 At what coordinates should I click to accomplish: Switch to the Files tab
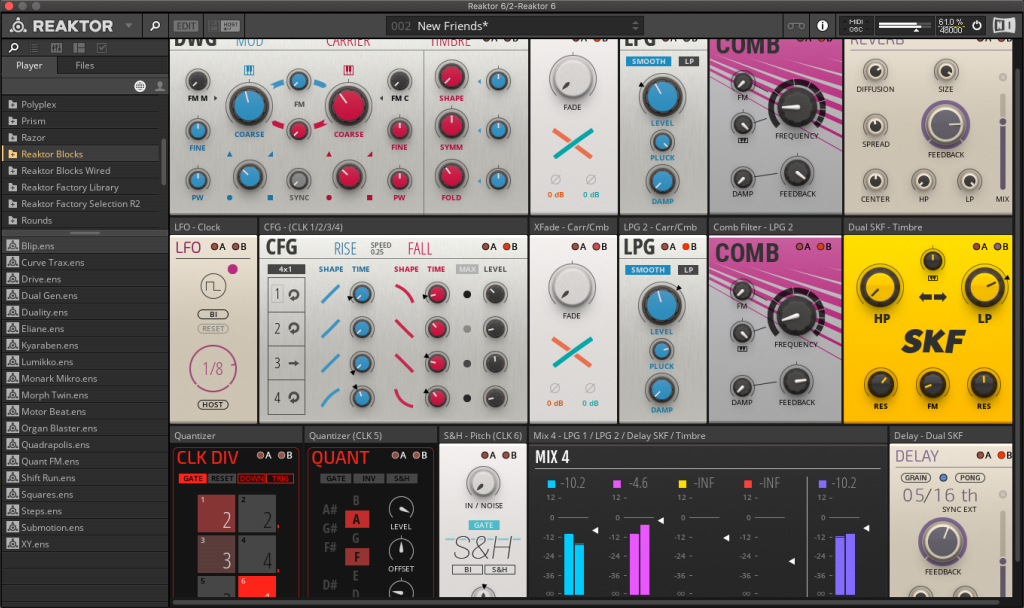point(85,65)
